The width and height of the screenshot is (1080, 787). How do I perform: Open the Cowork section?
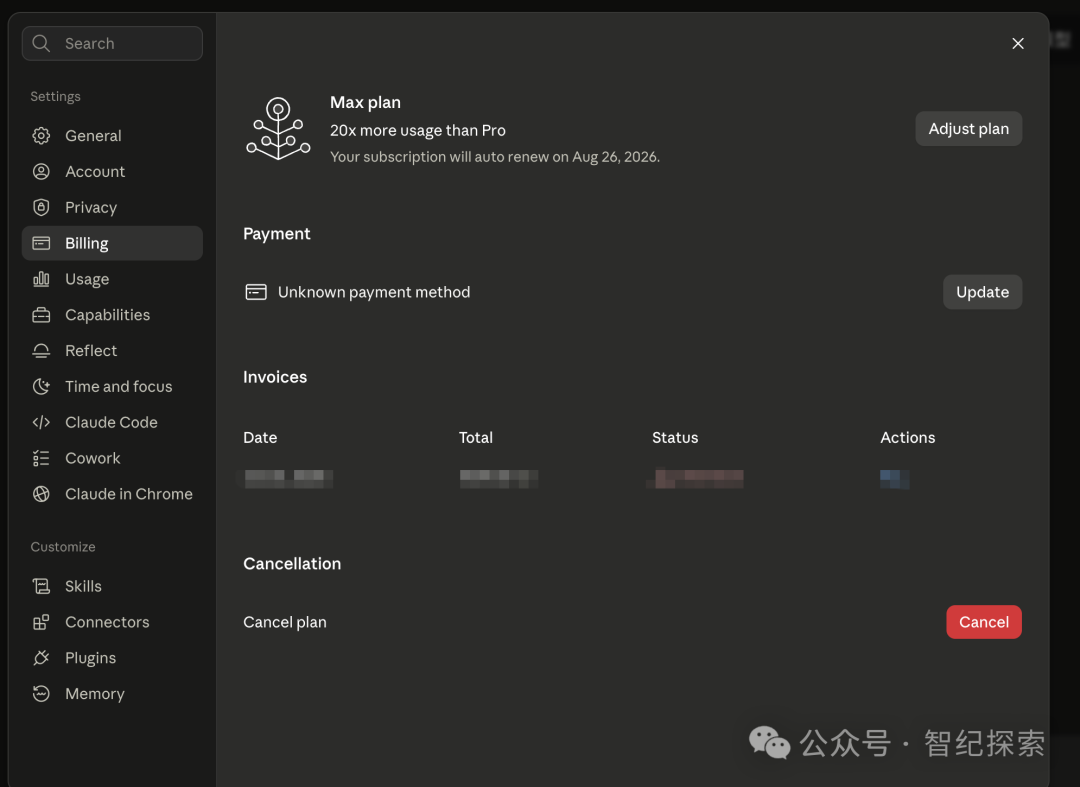coord(112,458)
